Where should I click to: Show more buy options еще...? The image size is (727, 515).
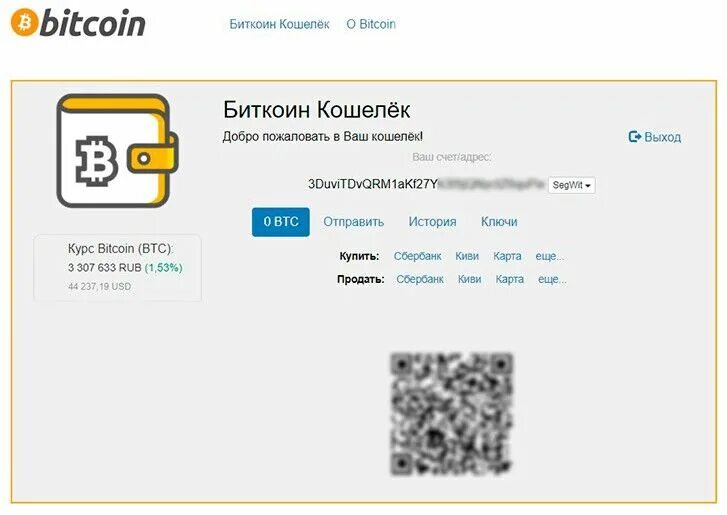coord(550,256)
